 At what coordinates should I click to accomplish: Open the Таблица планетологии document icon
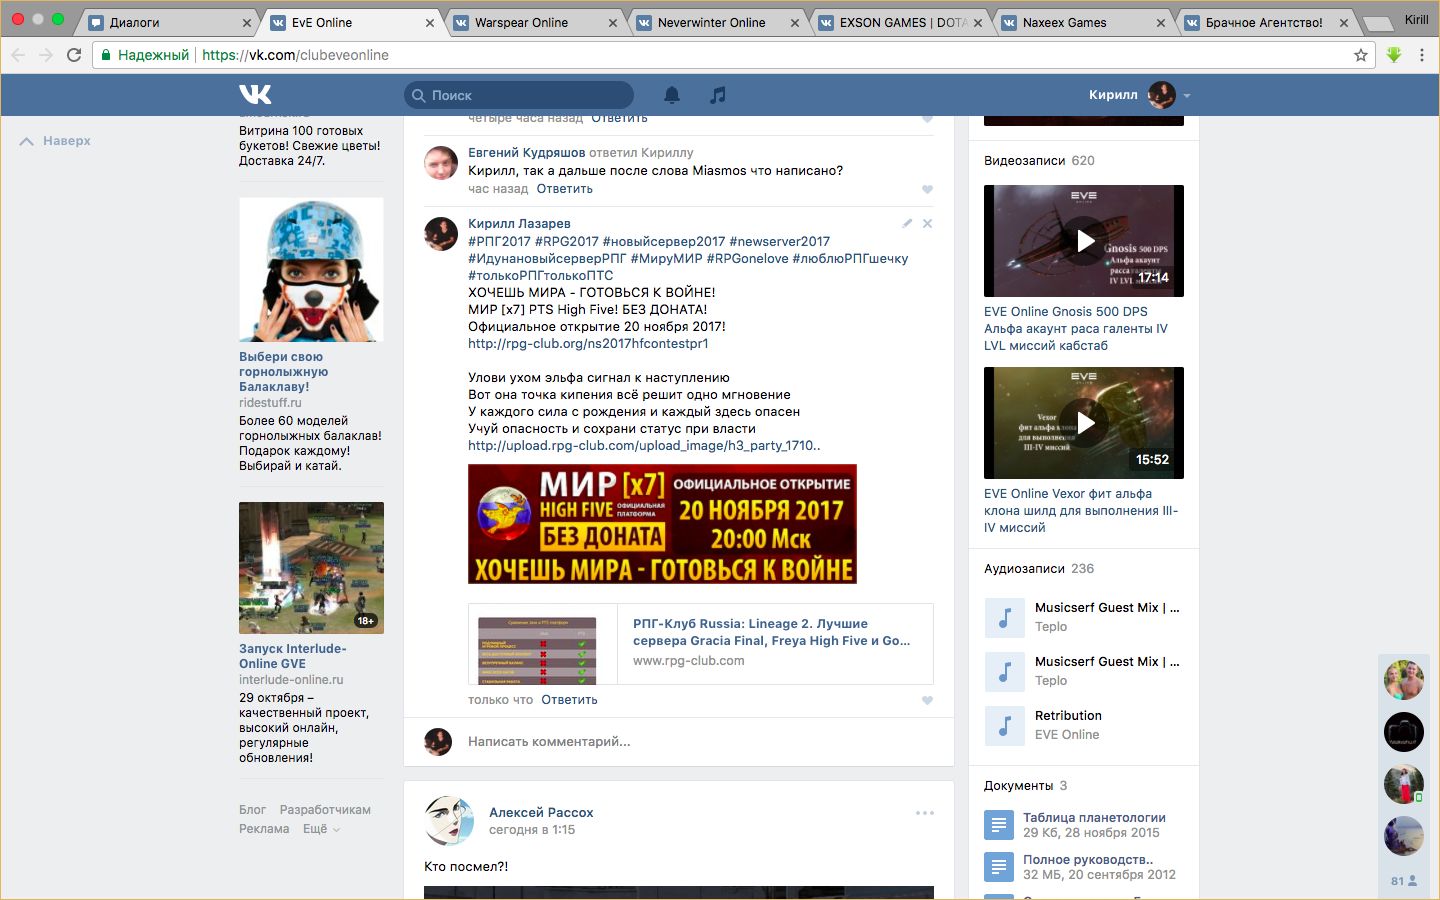click(998, 825)
